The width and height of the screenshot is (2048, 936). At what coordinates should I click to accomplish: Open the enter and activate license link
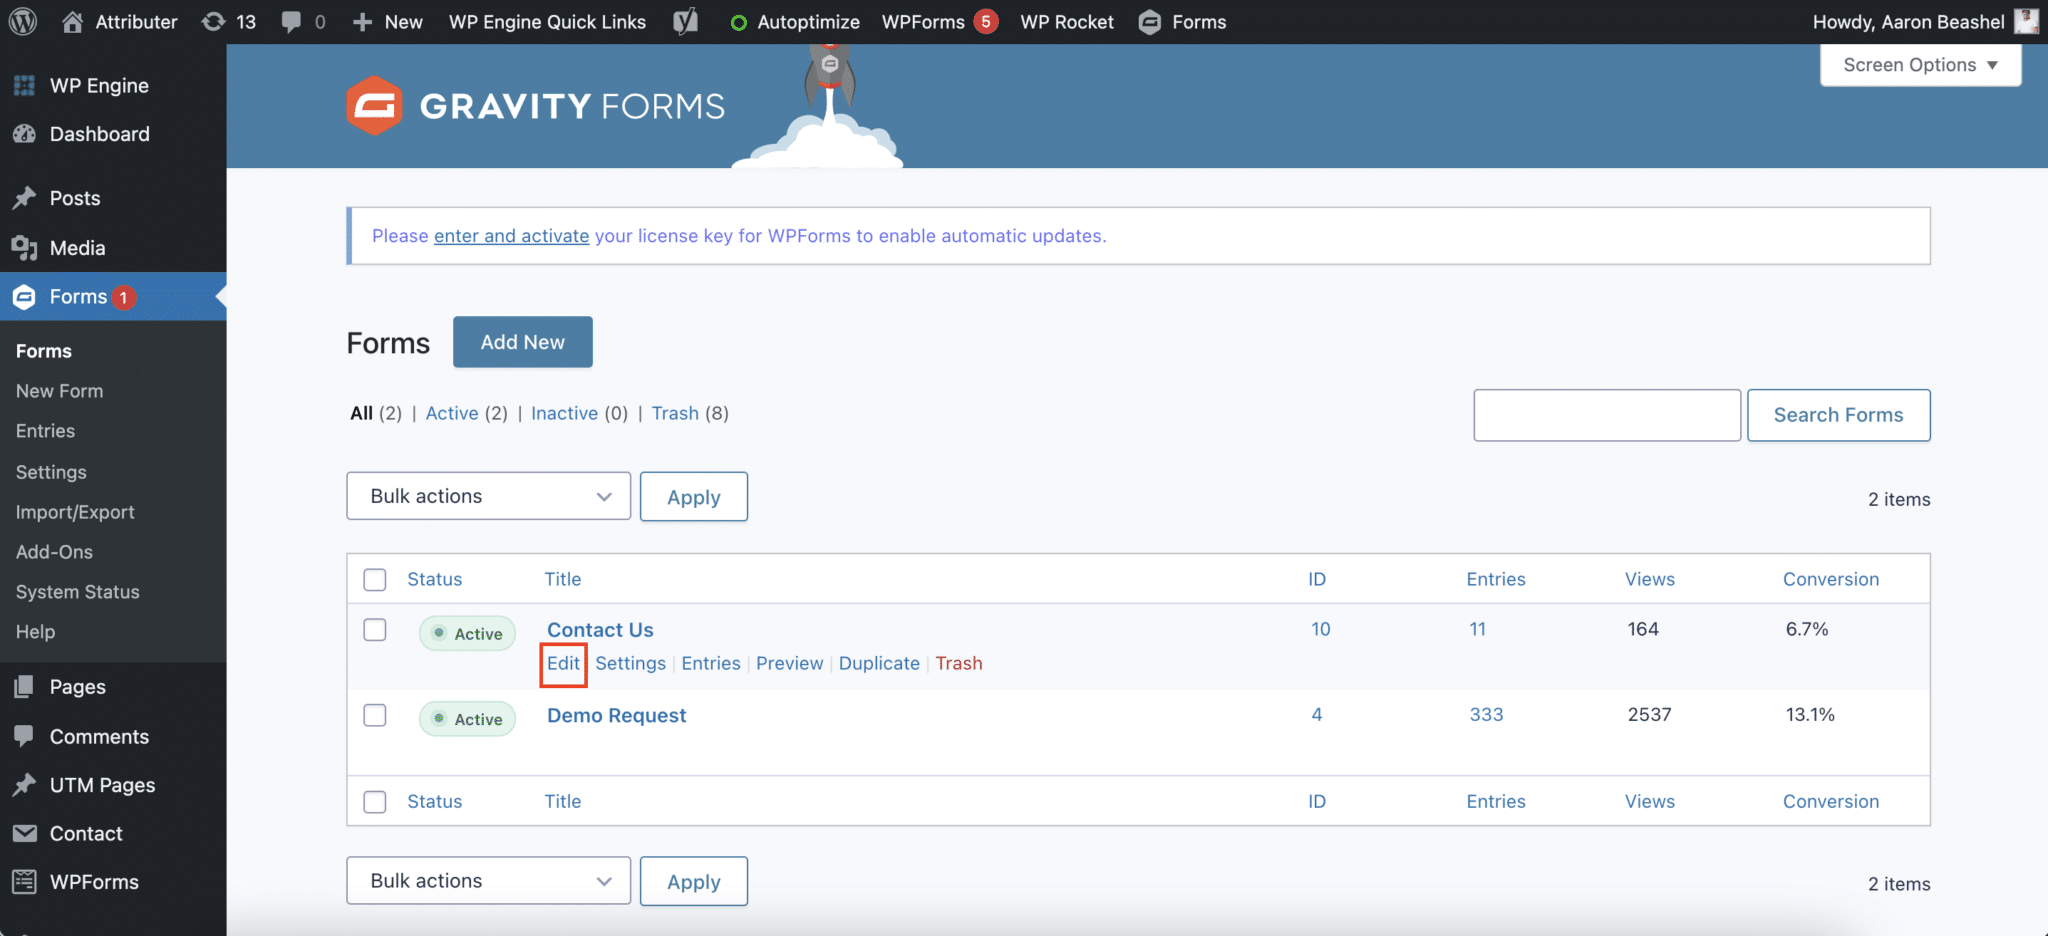511,235
